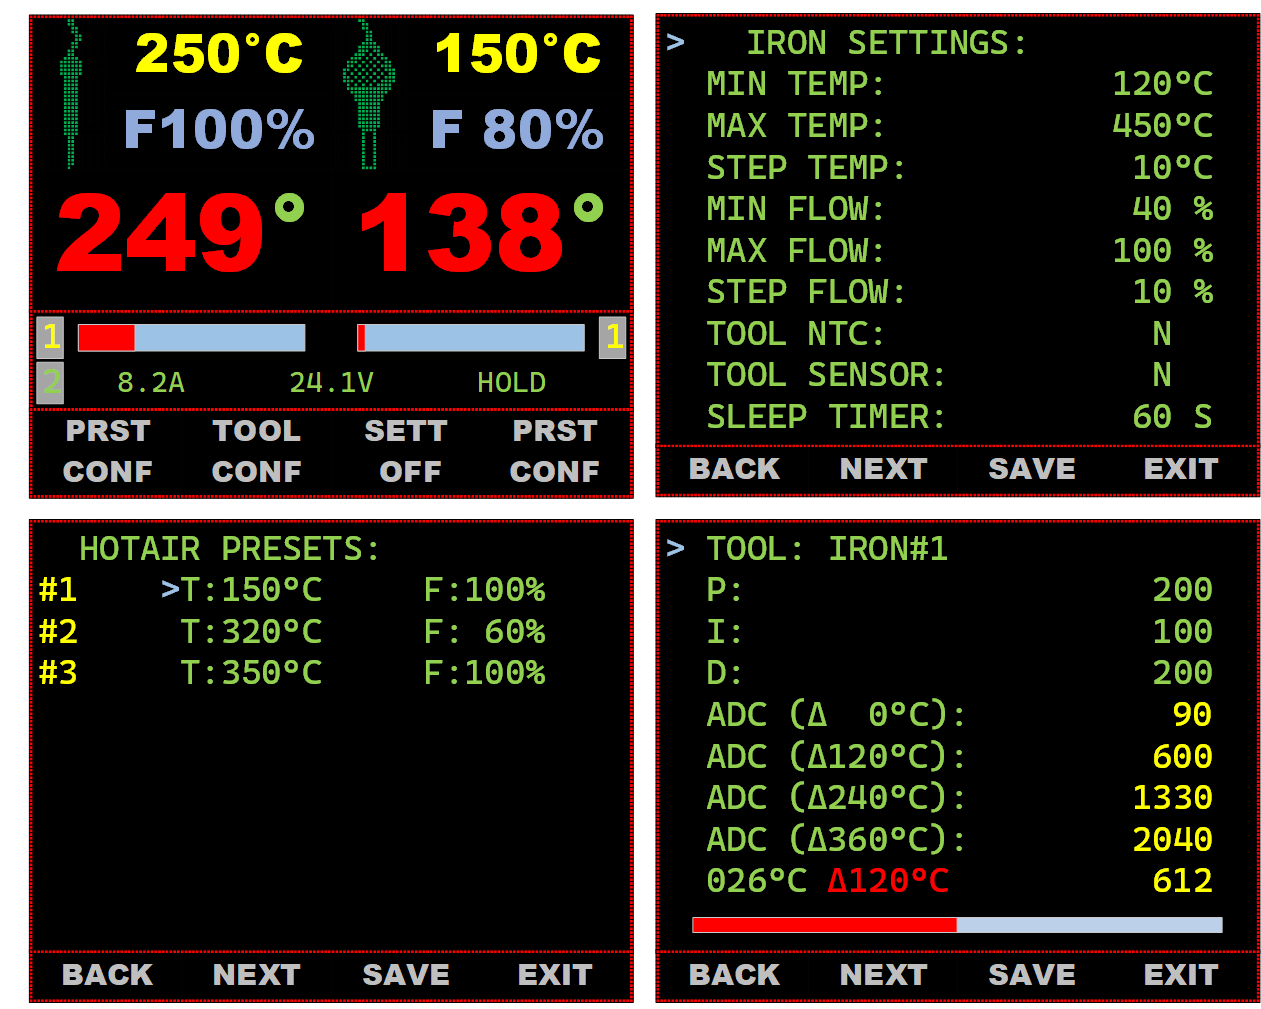
Task: Click EXIT in Tool IRON#1 screen
Action: (1181, 975)
